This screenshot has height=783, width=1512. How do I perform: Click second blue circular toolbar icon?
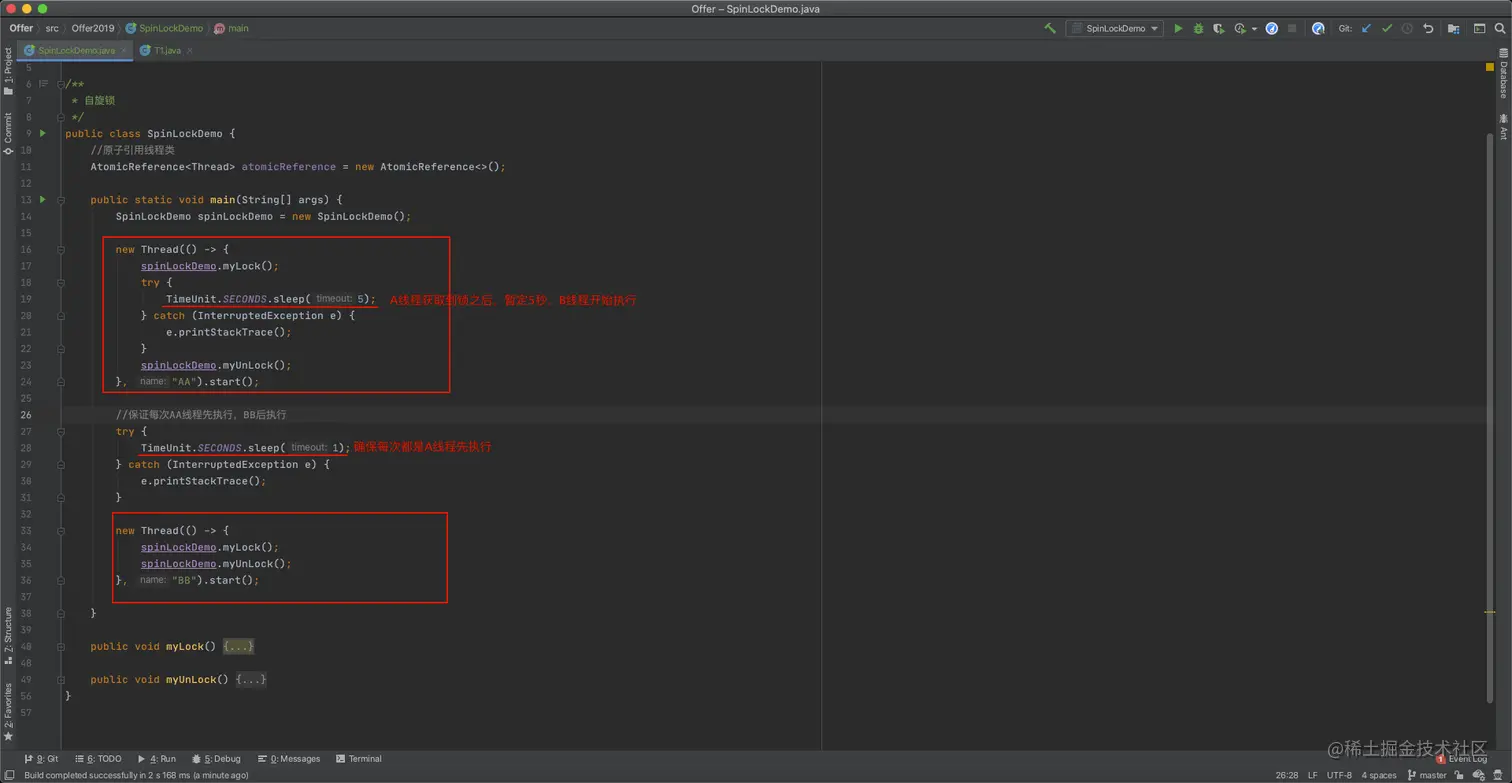coord(1318,29)
